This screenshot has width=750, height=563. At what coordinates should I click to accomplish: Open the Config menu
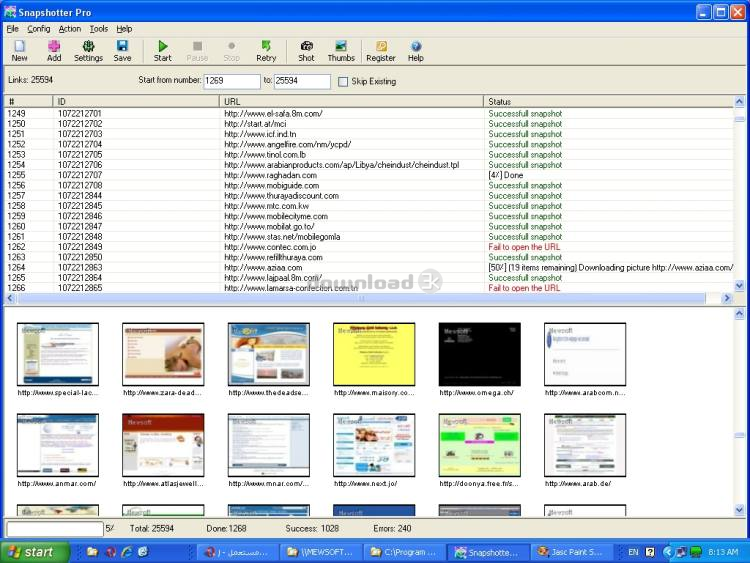[x=39, y=29]
